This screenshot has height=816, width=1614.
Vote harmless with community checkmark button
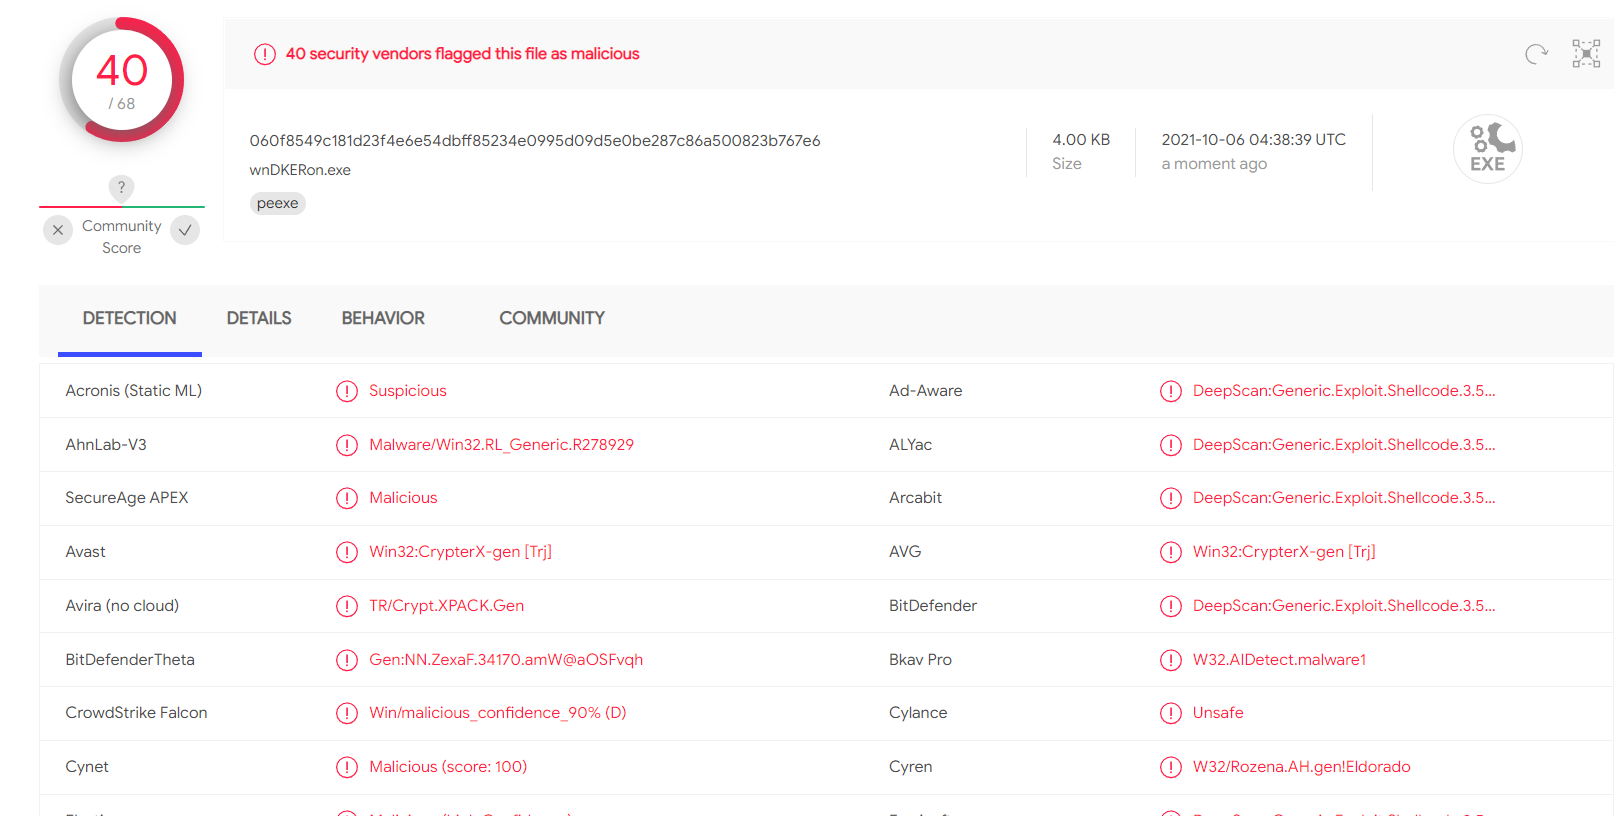(185, 230)
